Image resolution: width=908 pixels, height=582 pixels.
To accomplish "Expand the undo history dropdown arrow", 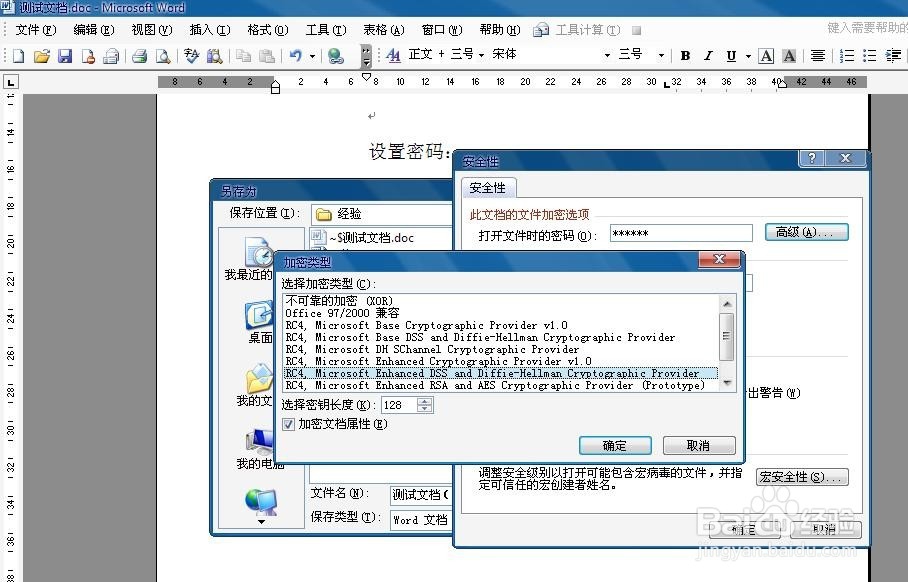I will 313,56.
